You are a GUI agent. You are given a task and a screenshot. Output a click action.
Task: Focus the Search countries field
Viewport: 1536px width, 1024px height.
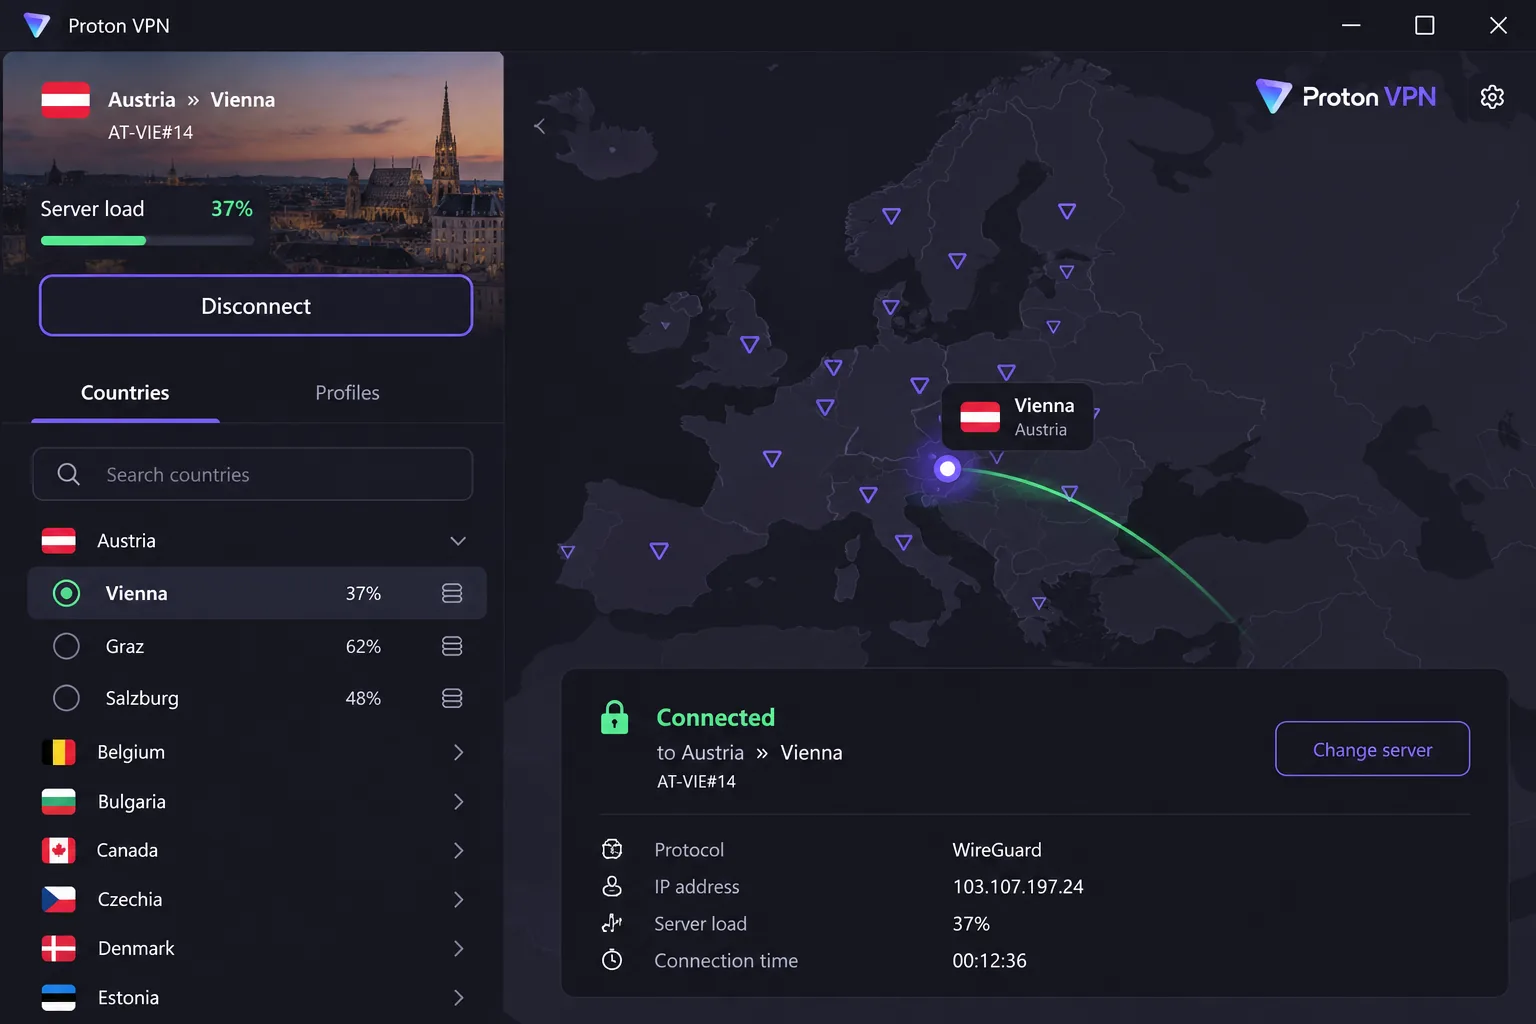click(253, 474)
